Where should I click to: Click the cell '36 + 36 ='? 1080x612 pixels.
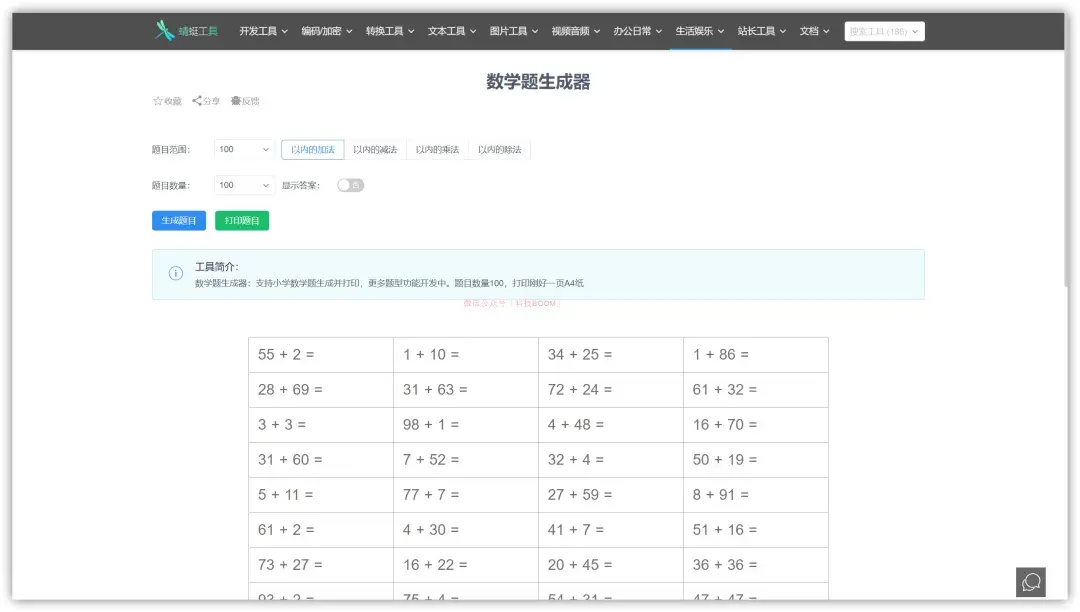(x=756, y=565)
